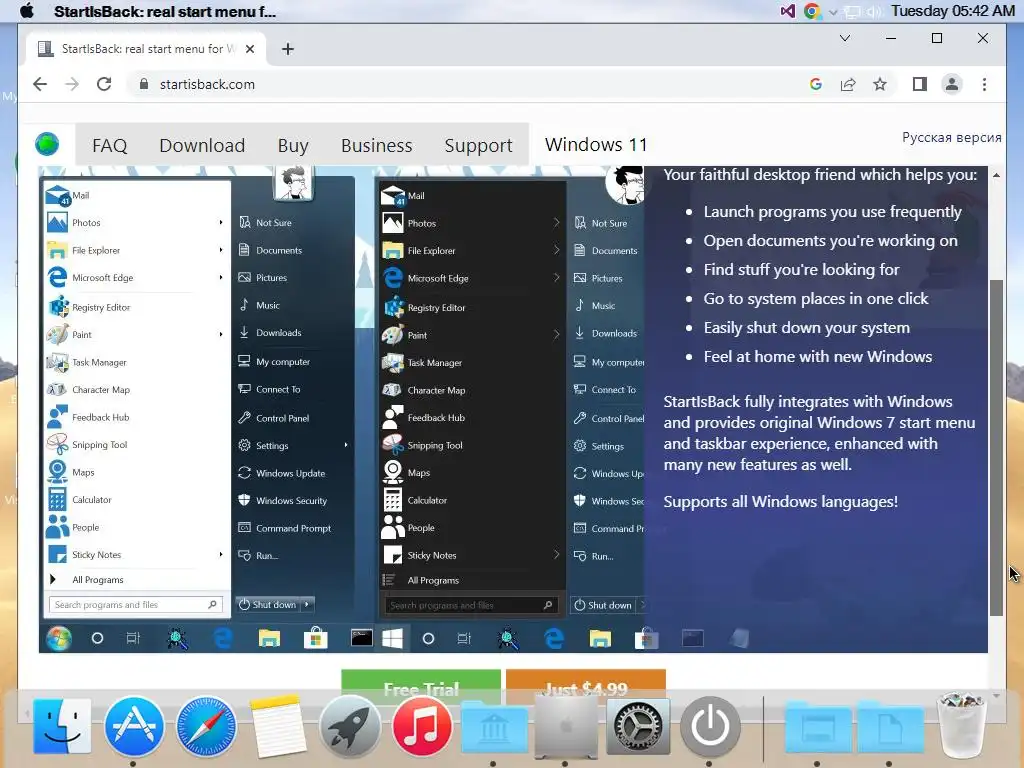Expand Settings submenu arrow in light menu

[x=346, y=445]
